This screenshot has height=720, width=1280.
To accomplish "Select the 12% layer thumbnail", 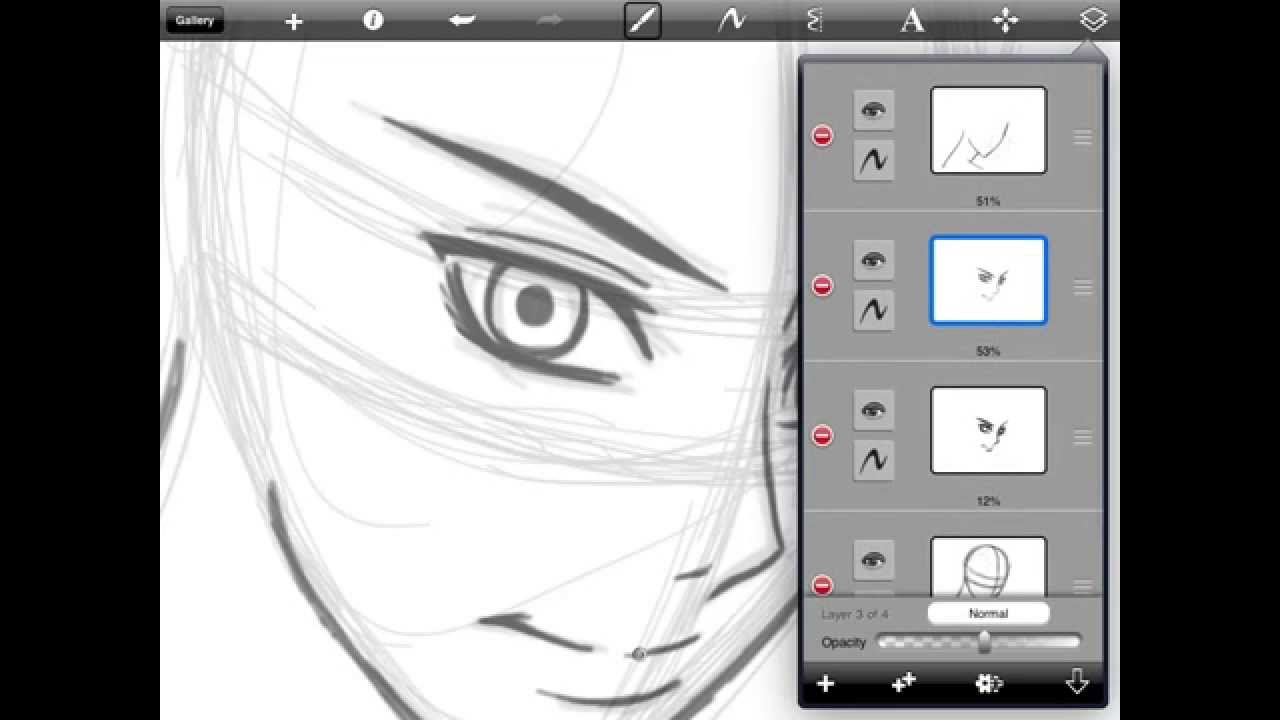I will [989, 430].
